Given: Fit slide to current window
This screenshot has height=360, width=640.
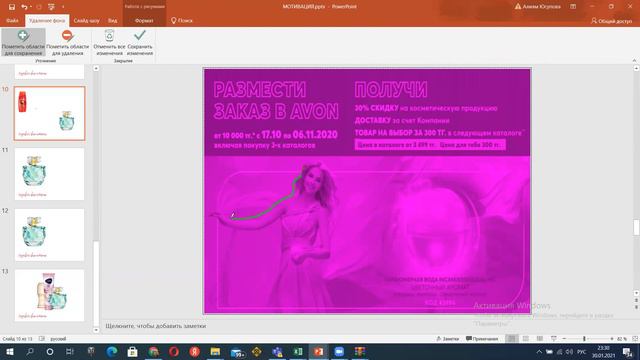Looking at the screenshot, I should 635,339.
